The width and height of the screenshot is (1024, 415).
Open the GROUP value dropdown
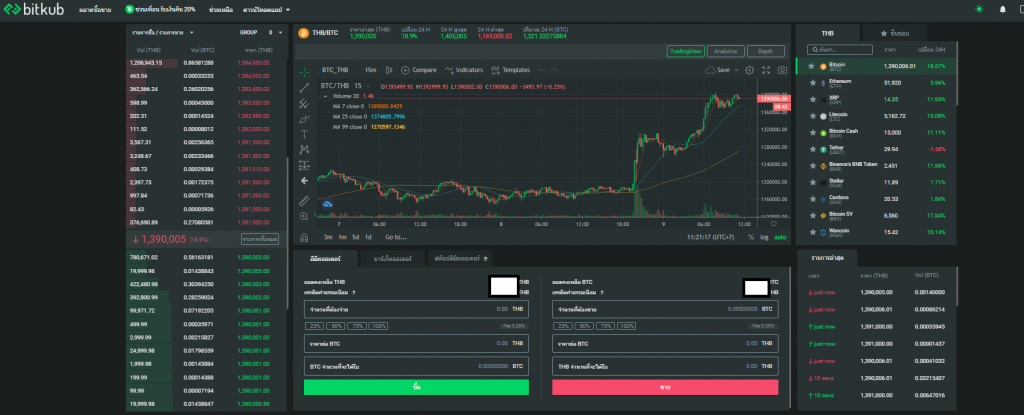coord(276,32)
